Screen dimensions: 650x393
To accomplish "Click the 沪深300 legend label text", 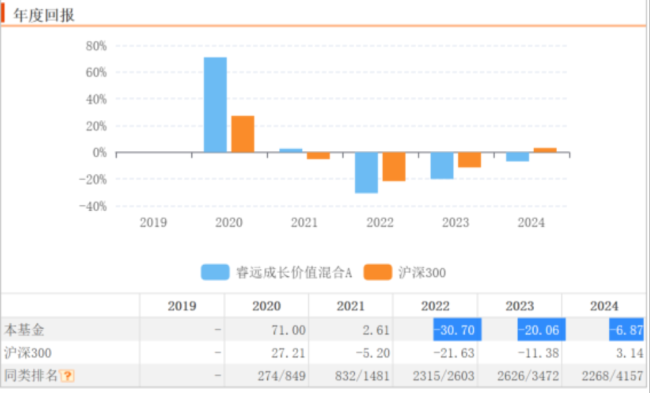I will (422, 273).
